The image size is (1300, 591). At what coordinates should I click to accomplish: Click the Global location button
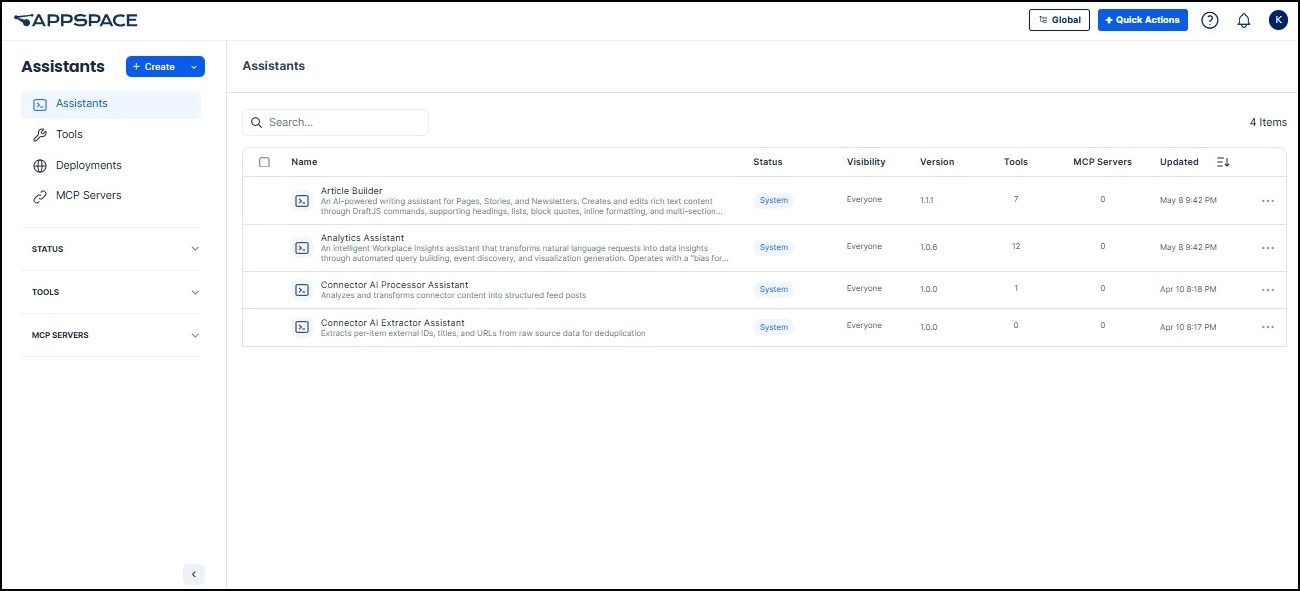pyautogui.click(x=1059, y=20)
